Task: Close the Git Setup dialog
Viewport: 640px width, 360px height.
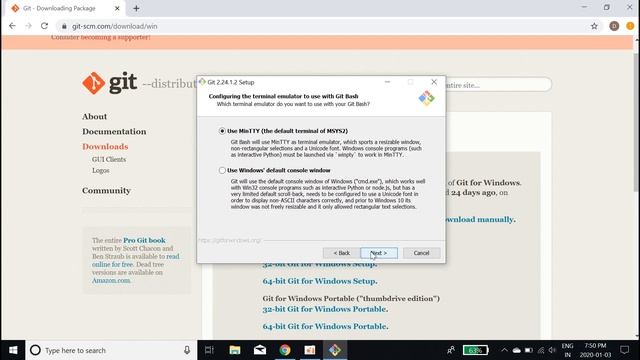Action: tap(434, 82)
